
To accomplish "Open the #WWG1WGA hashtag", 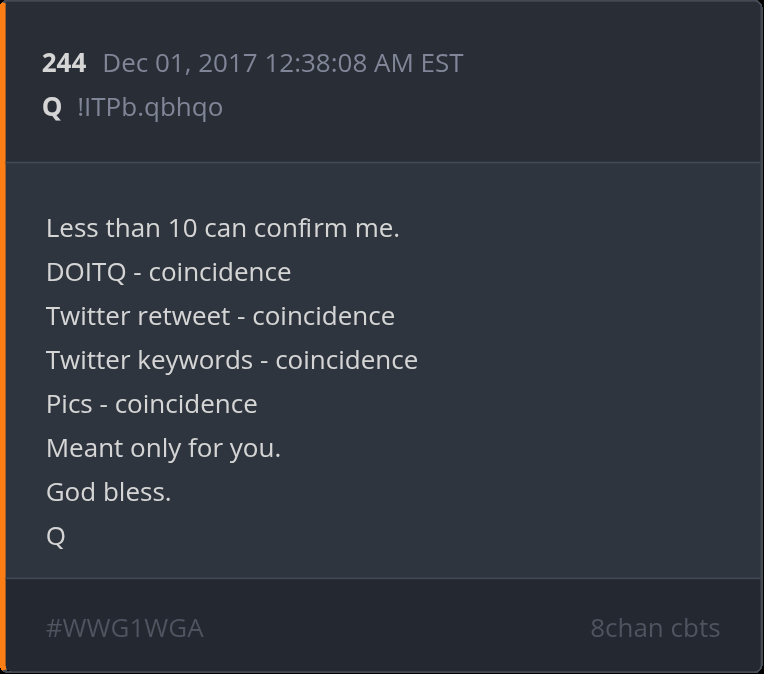I will coord(125,628).
